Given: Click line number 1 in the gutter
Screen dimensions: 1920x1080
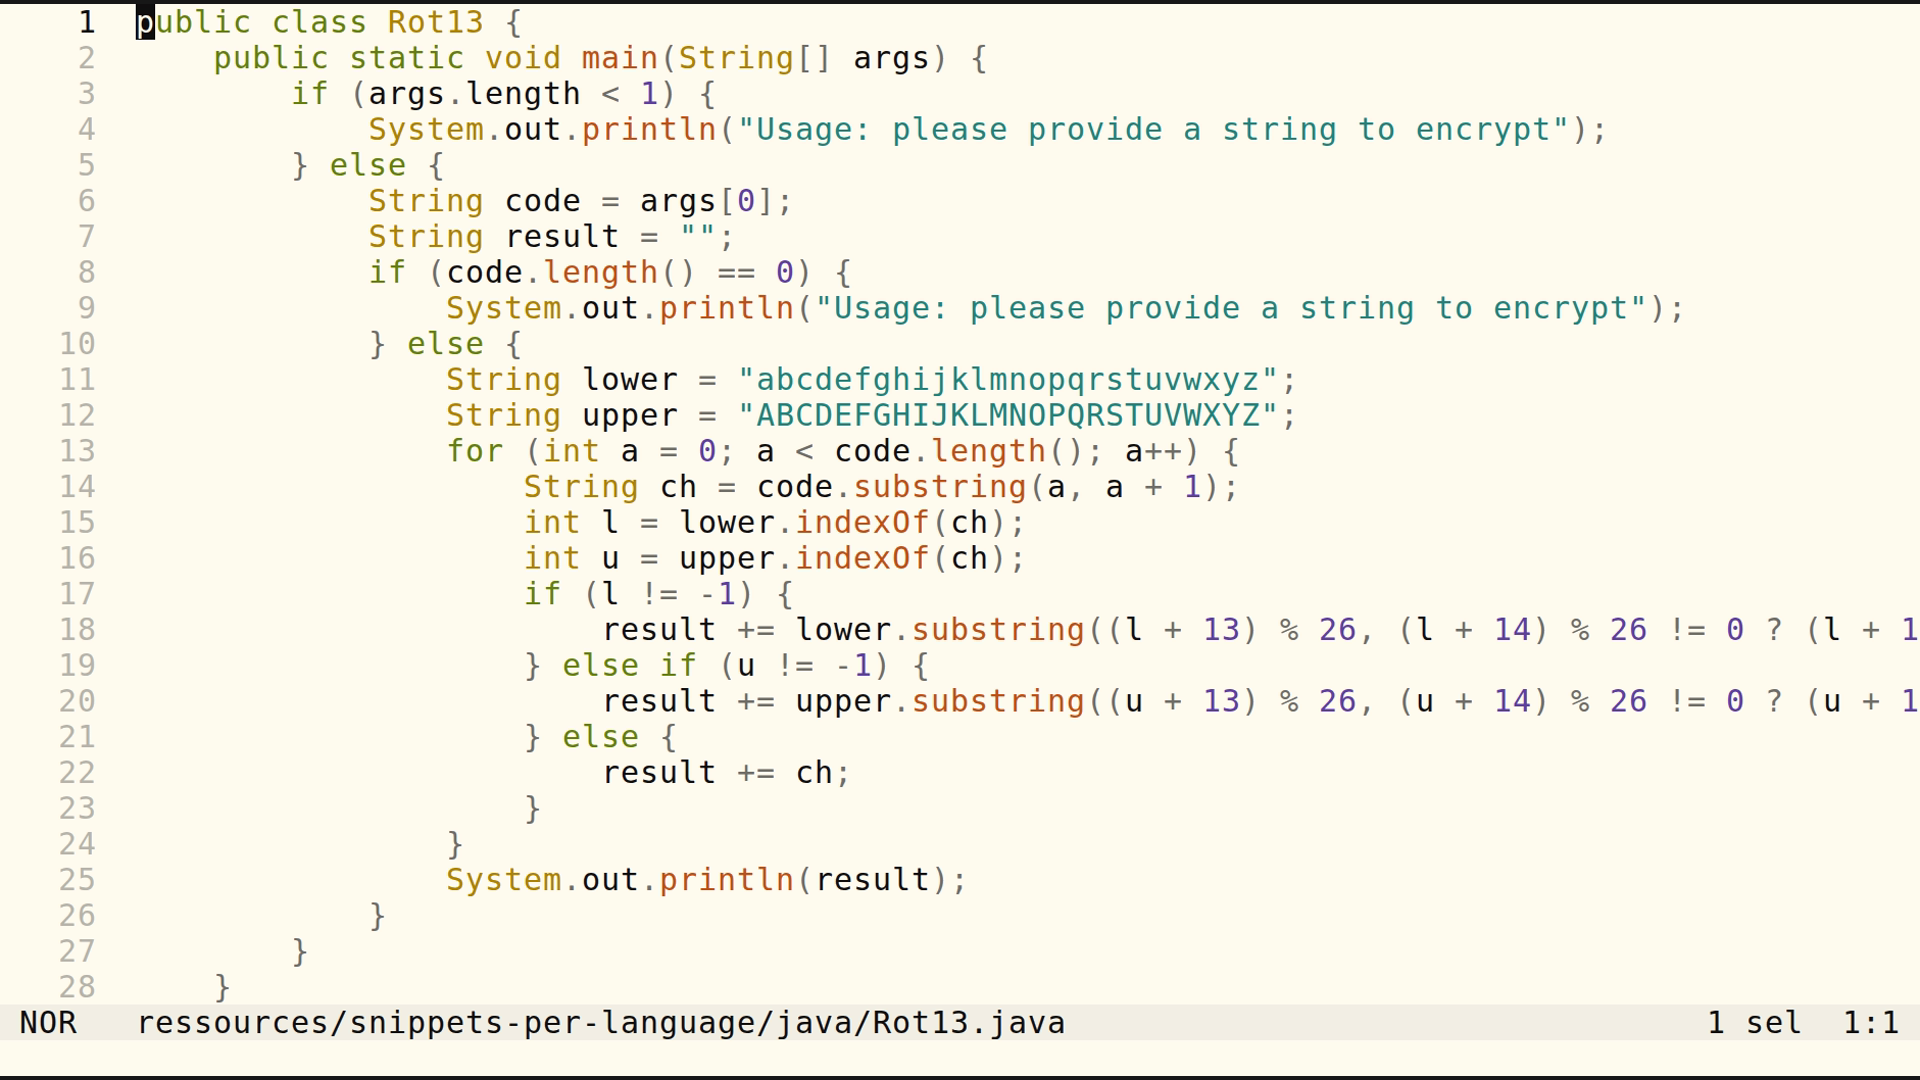Looking at the screenshot, I should pyautogui.click(x=86, y=22).
